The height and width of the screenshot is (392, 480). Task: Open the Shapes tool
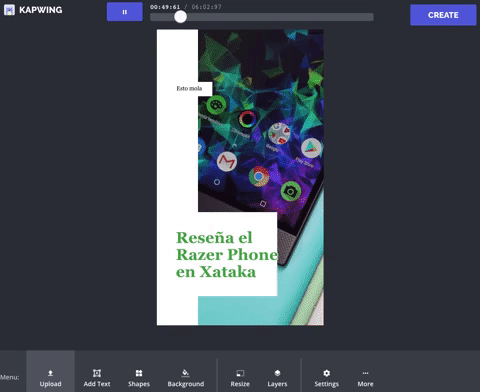click(x=139, y=378)
